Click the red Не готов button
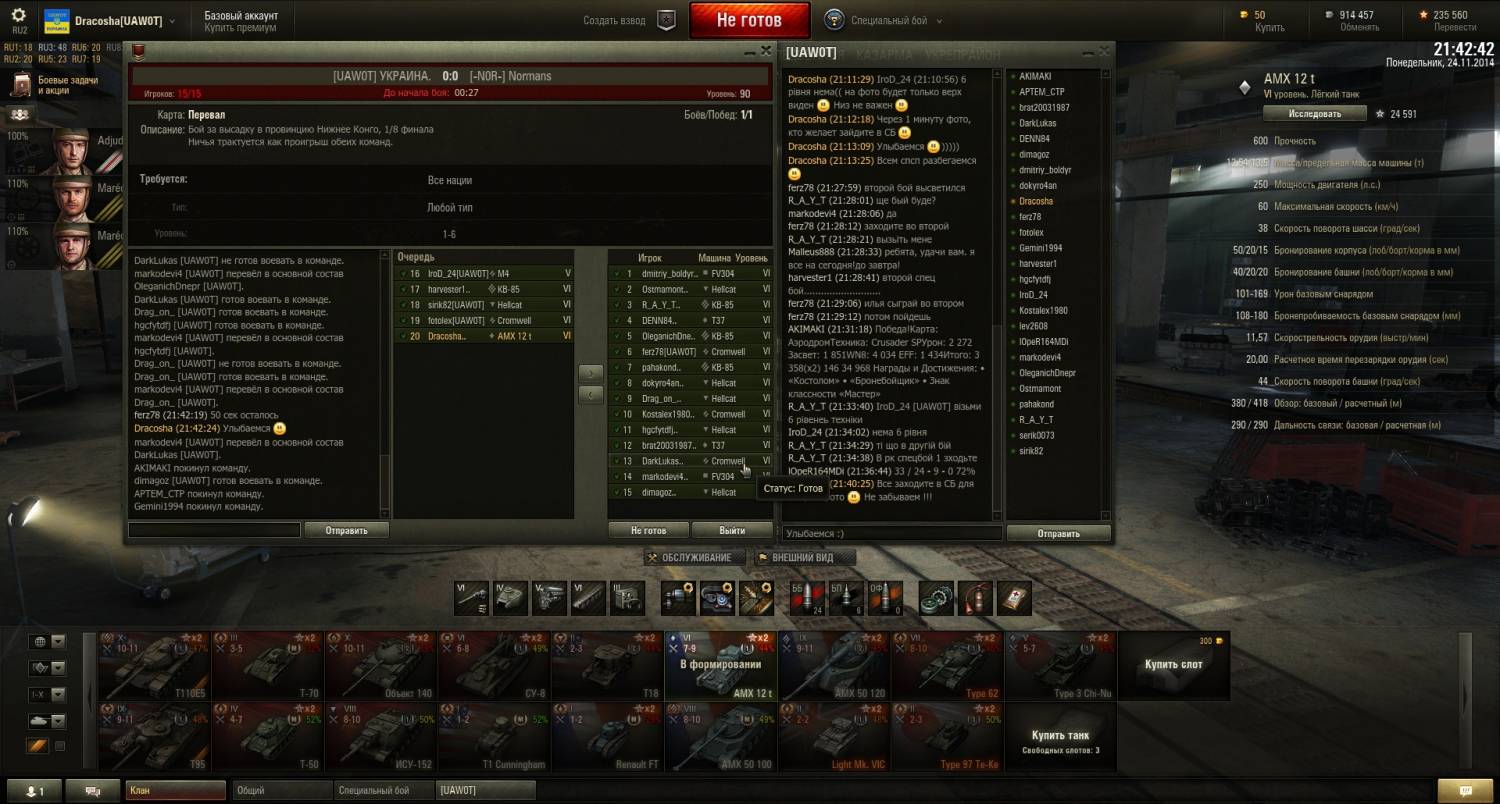1500x804 pixels. 749,20
